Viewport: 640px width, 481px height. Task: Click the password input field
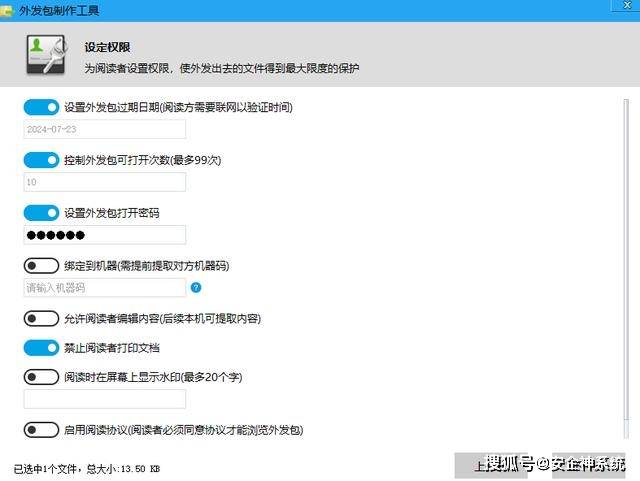[x=104, y=235]
